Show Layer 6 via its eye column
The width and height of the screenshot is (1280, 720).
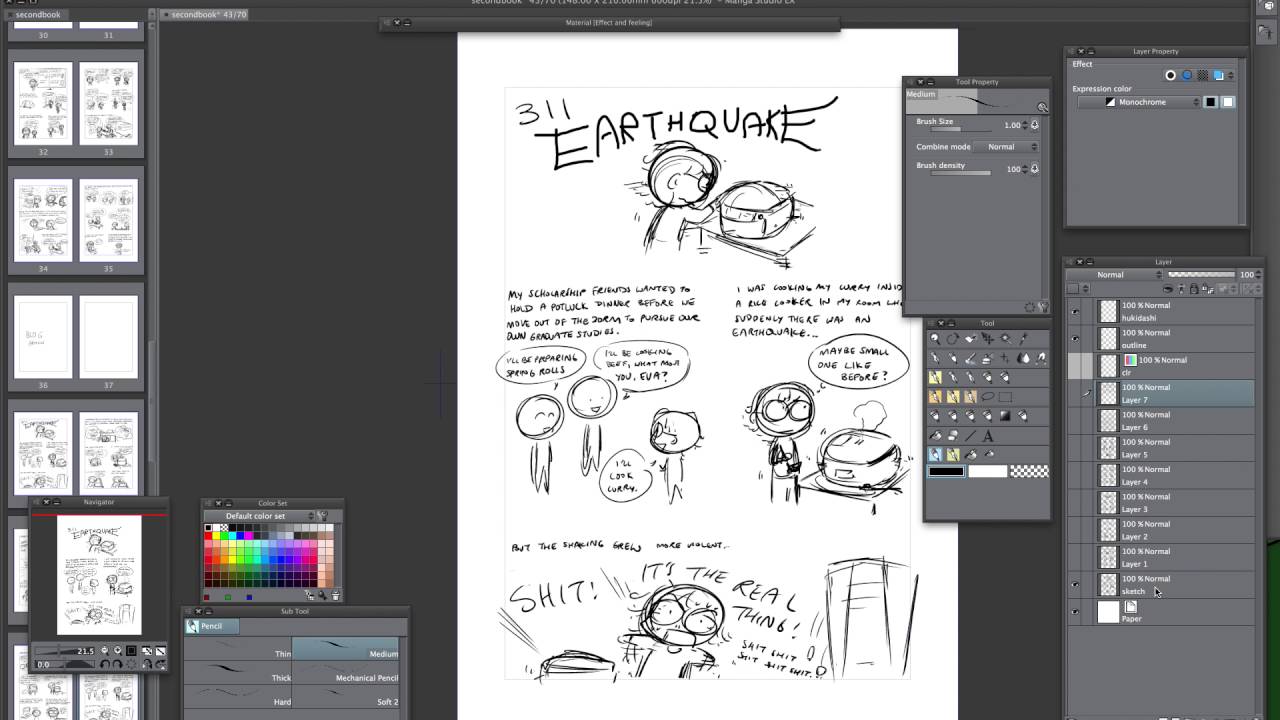click(1075, 421)
